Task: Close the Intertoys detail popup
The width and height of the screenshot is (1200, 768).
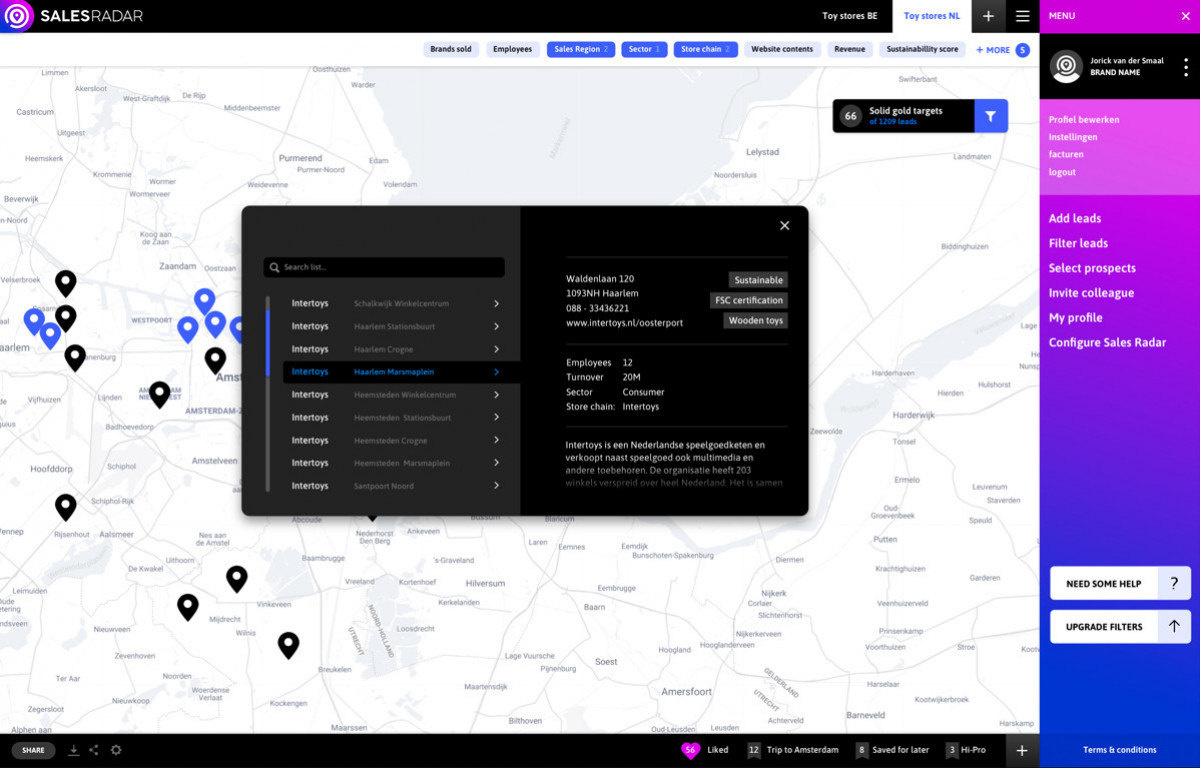Action: pyautogui.click(x=784, y=226)
